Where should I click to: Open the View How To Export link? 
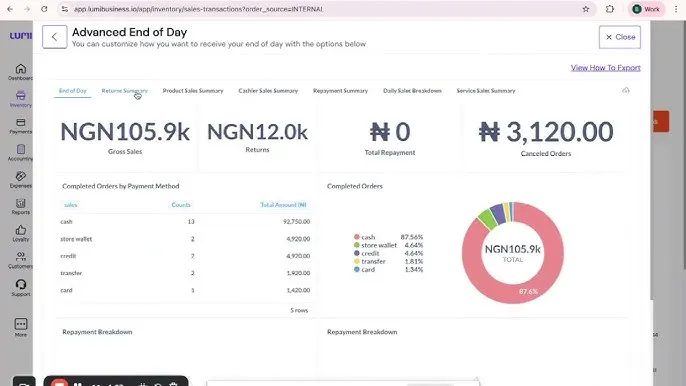[606, 68]
